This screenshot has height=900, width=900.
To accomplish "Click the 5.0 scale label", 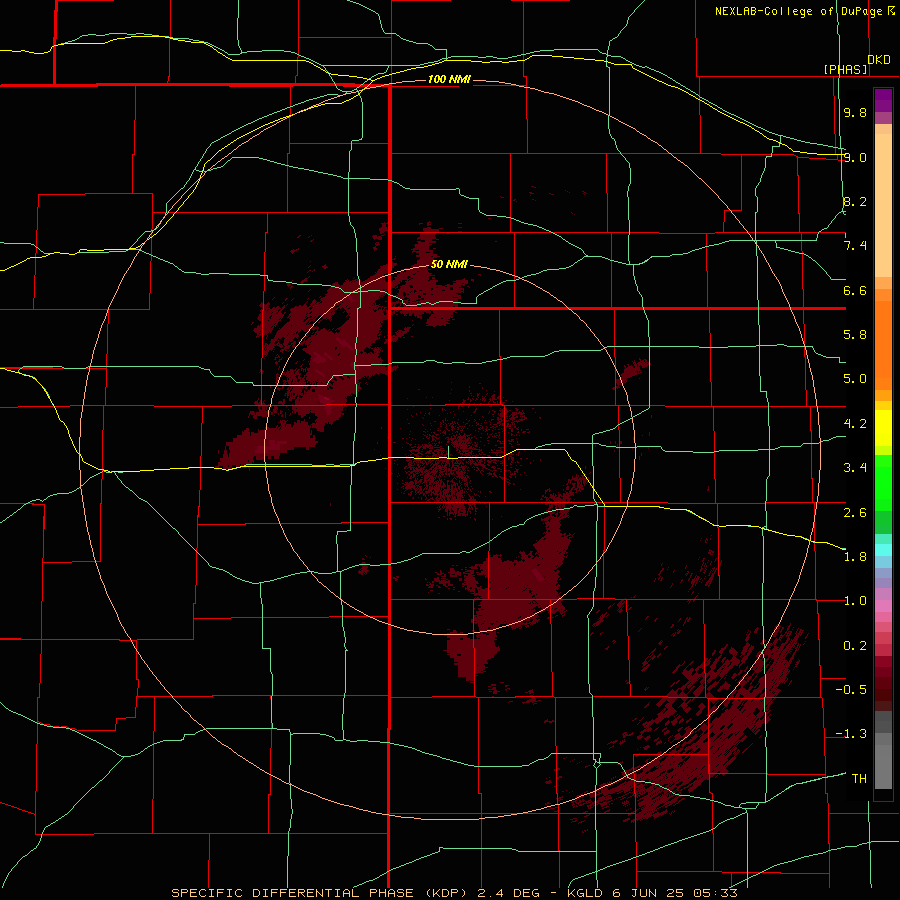I will pyautogui.click(x=855, y=379).
